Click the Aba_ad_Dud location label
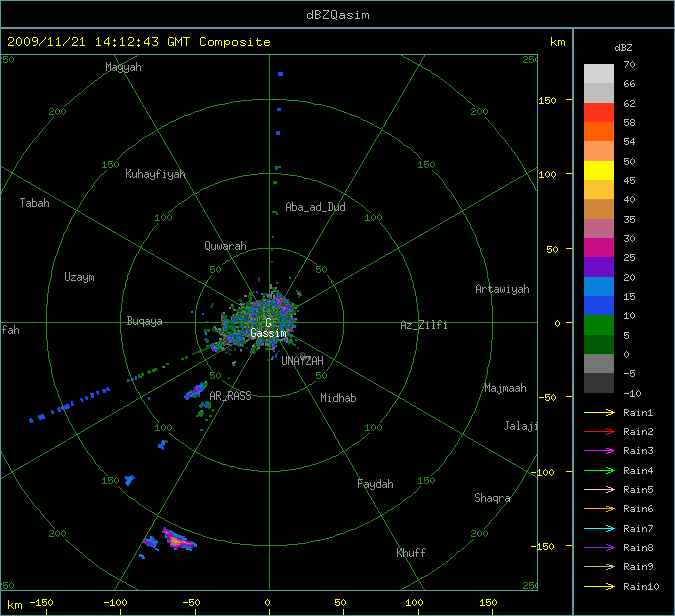Screen dimensions: 675x616 [x=315, y=207]
